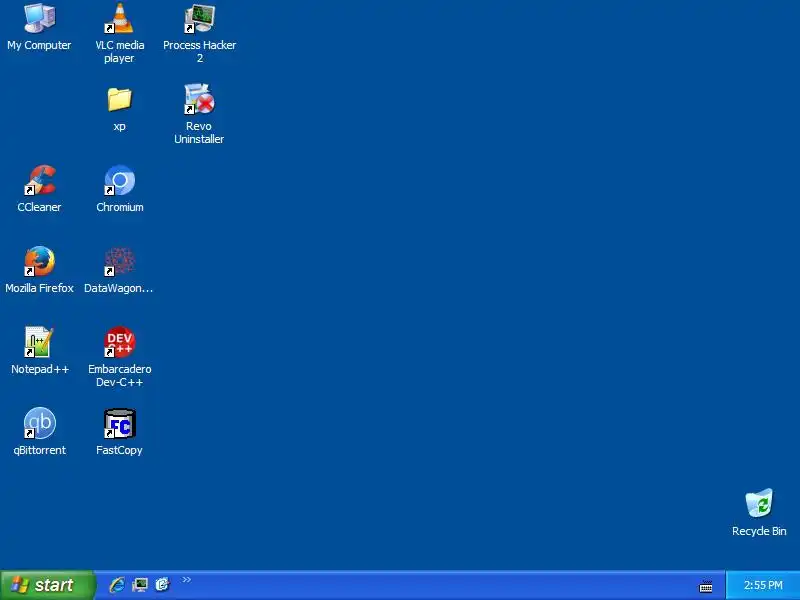Viewport: 800px width, 600px height.
Task: Click the envelope icon in Quick Launch
Action: (162, 584)
